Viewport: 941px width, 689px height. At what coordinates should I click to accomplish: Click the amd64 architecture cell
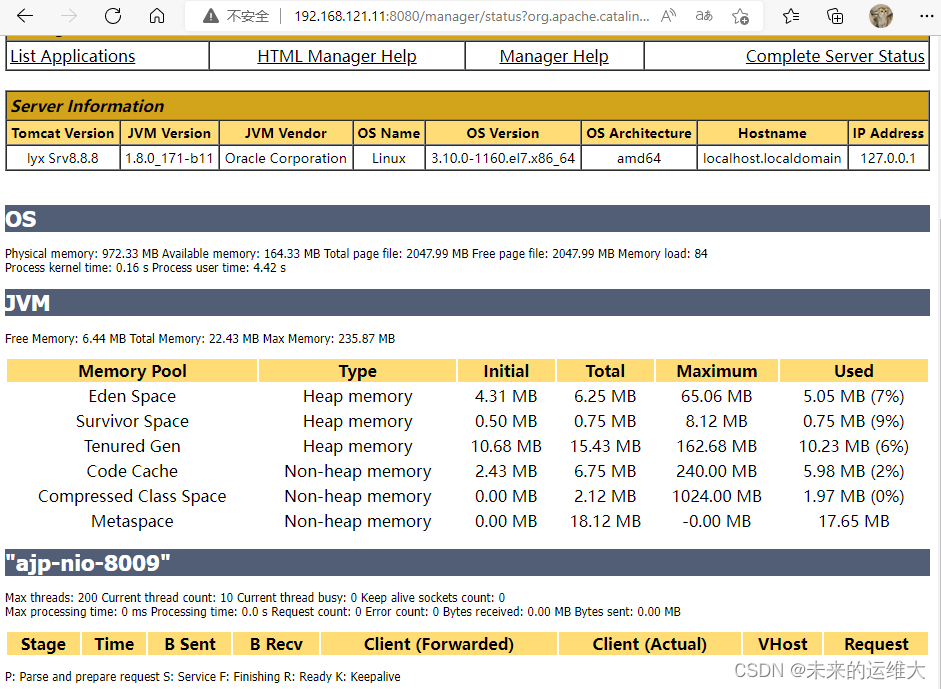639,158
